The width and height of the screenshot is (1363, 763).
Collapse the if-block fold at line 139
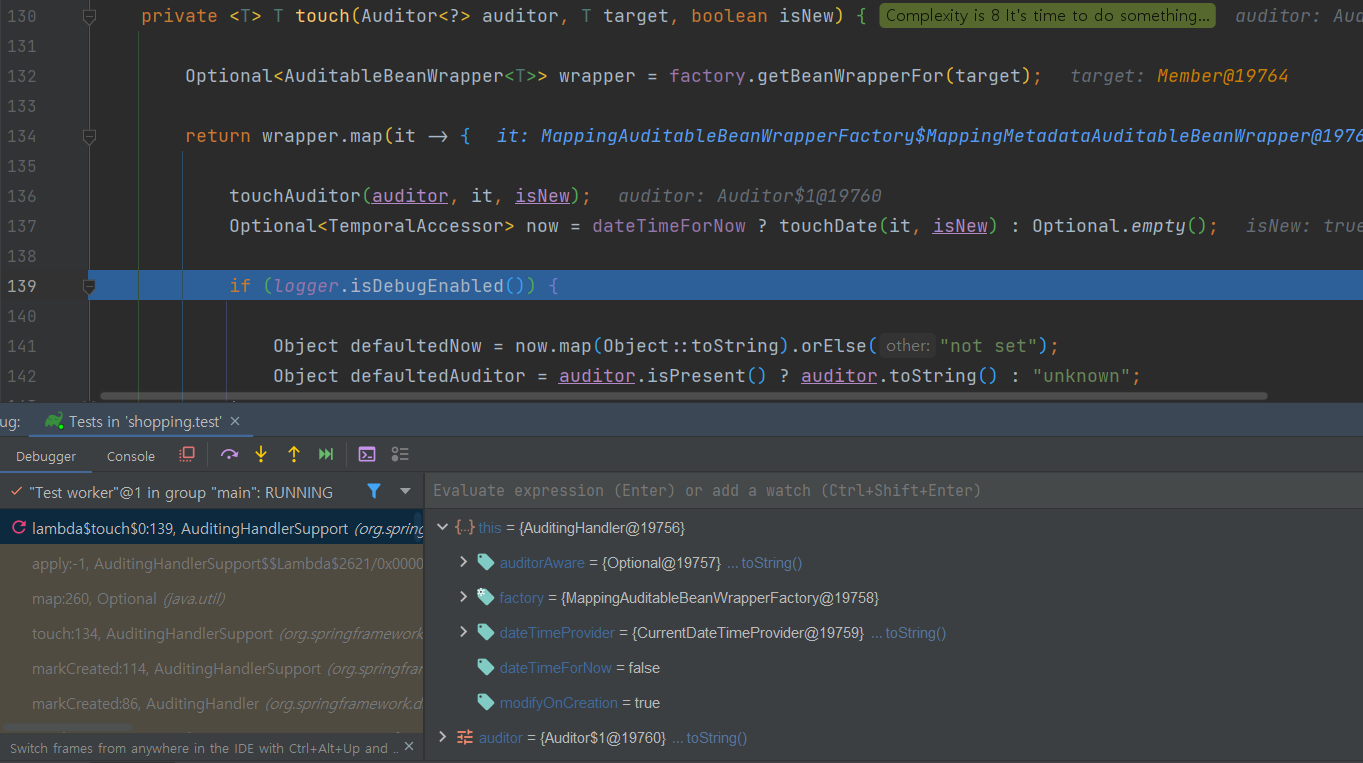click(89, 286)
